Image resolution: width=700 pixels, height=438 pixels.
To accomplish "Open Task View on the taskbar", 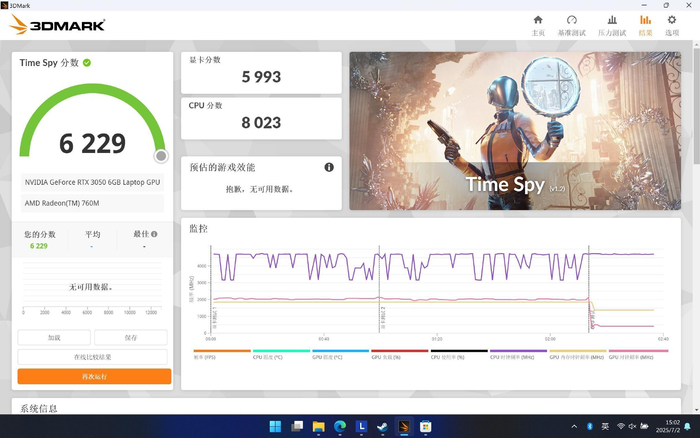I will (x=297, y=426).
